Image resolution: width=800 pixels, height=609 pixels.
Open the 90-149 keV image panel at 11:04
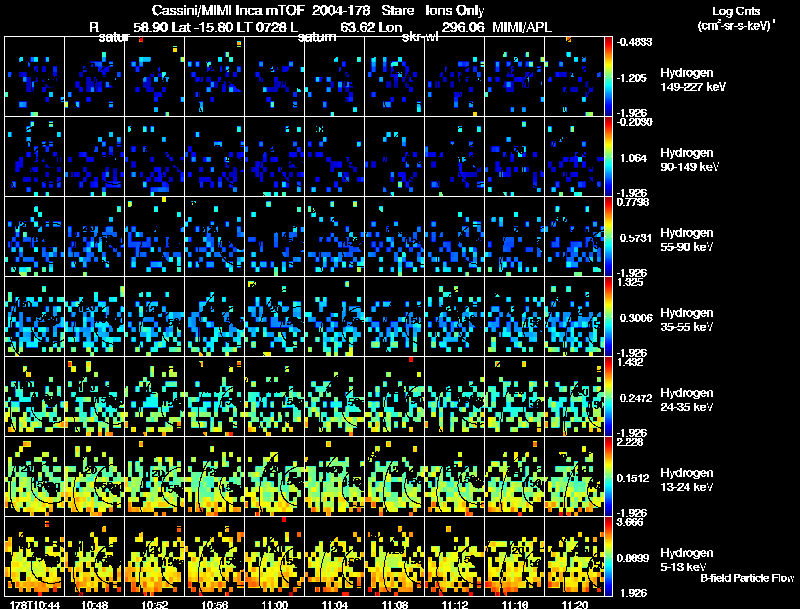335,157
